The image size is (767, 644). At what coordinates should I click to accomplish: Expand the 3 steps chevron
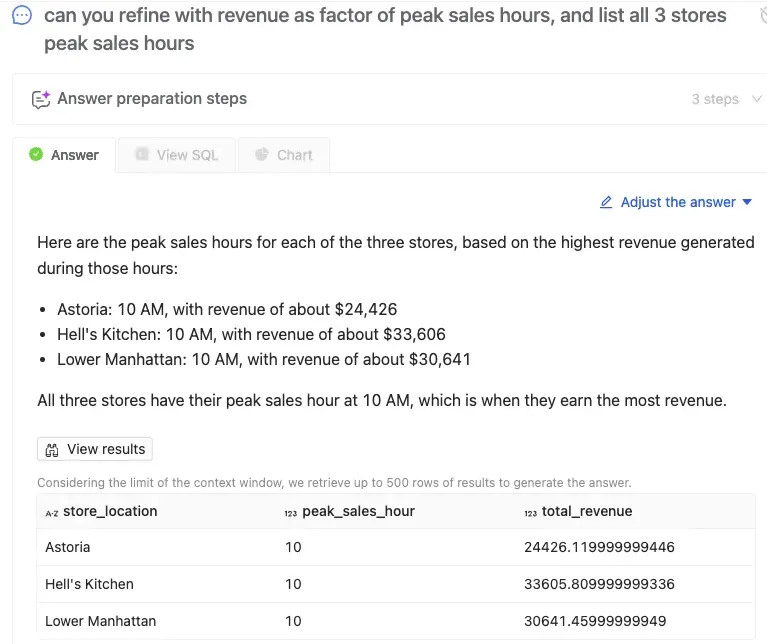pos(756,99)
